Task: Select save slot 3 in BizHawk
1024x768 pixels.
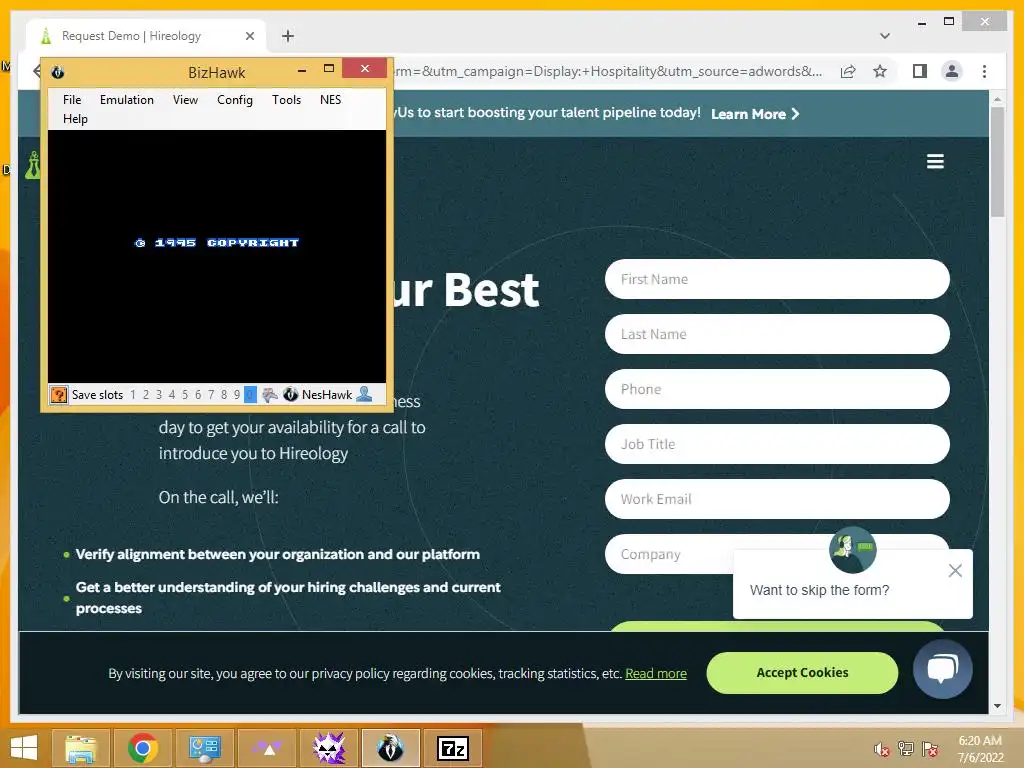Action: click(159, 394)
